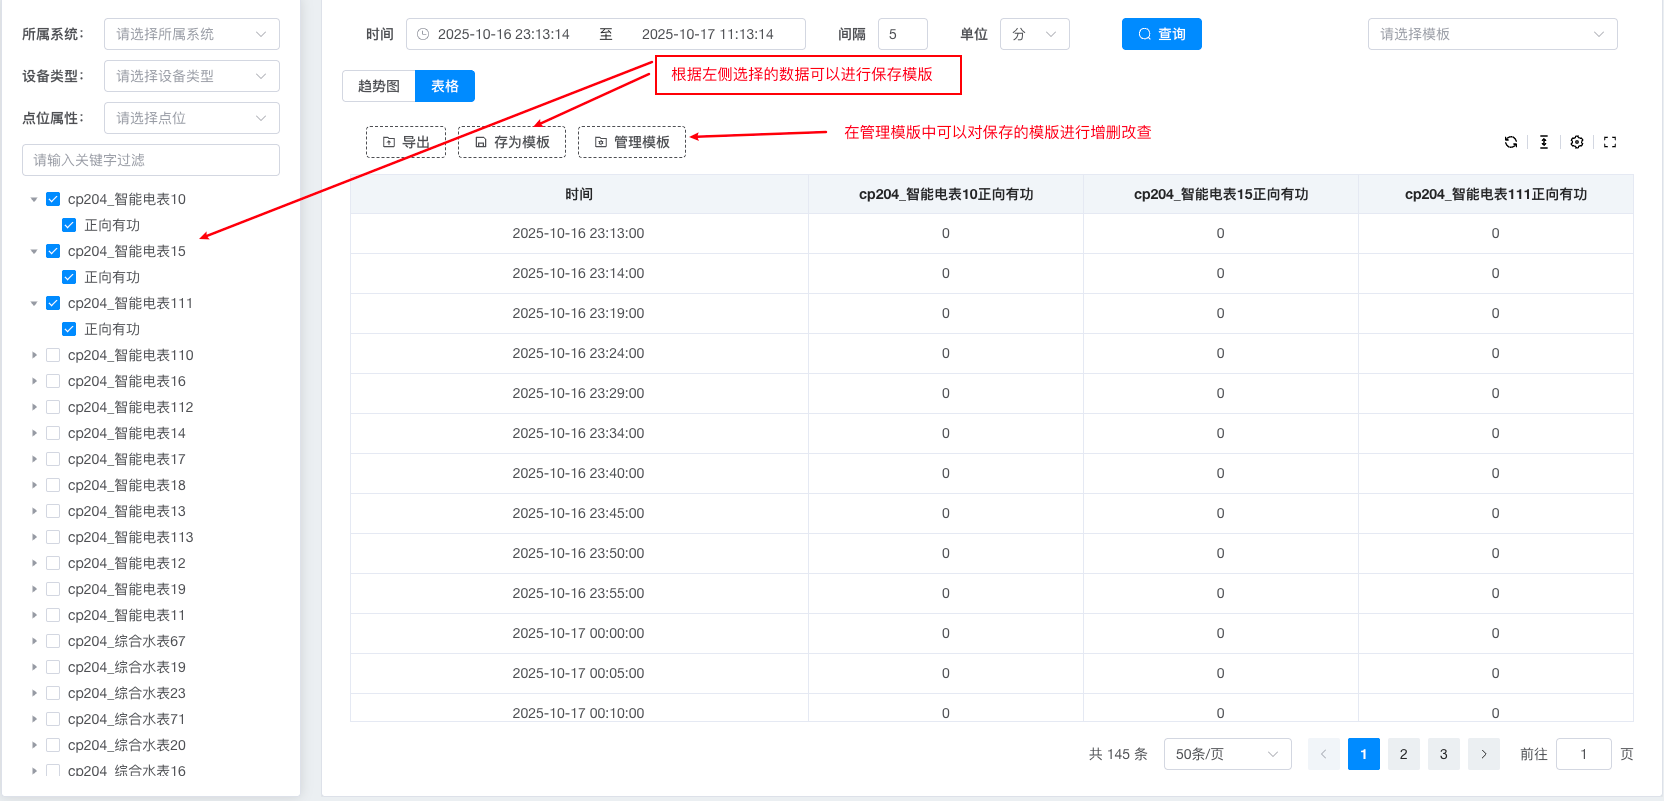Click the cp204_智能电表15正向有功 column header
The height and width of the screenshot is (801, 1664).
[x=1221, y=194]
